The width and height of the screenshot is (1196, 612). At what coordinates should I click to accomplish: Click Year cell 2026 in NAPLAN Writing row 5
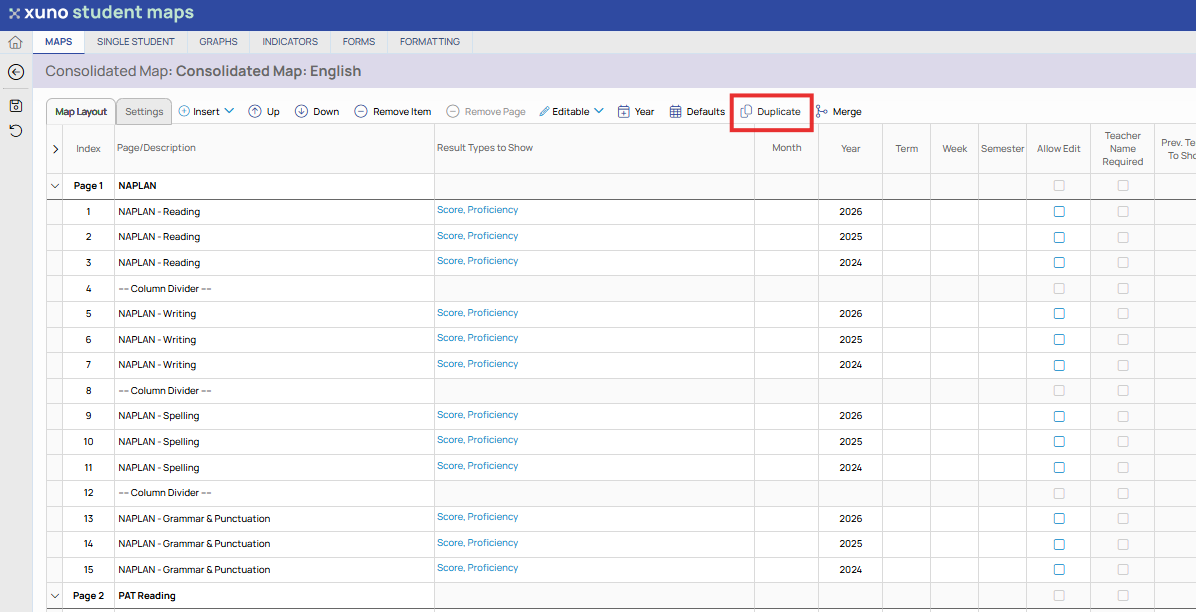850,314
